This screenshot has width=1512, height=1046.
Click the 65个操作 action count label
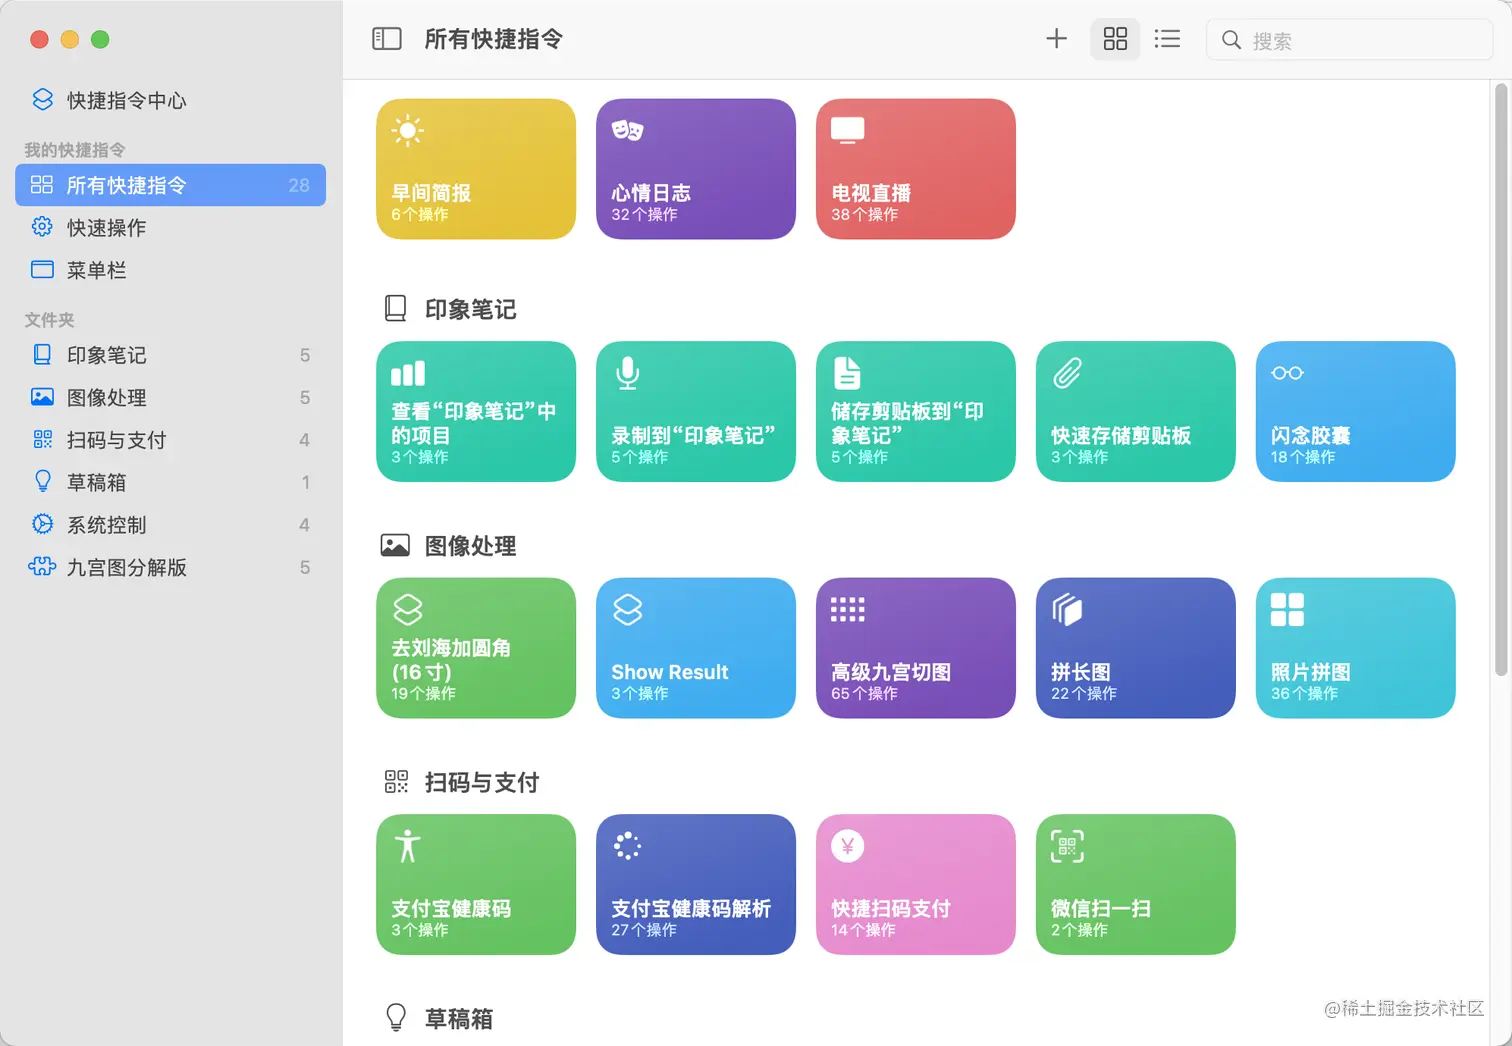(864, 693)
